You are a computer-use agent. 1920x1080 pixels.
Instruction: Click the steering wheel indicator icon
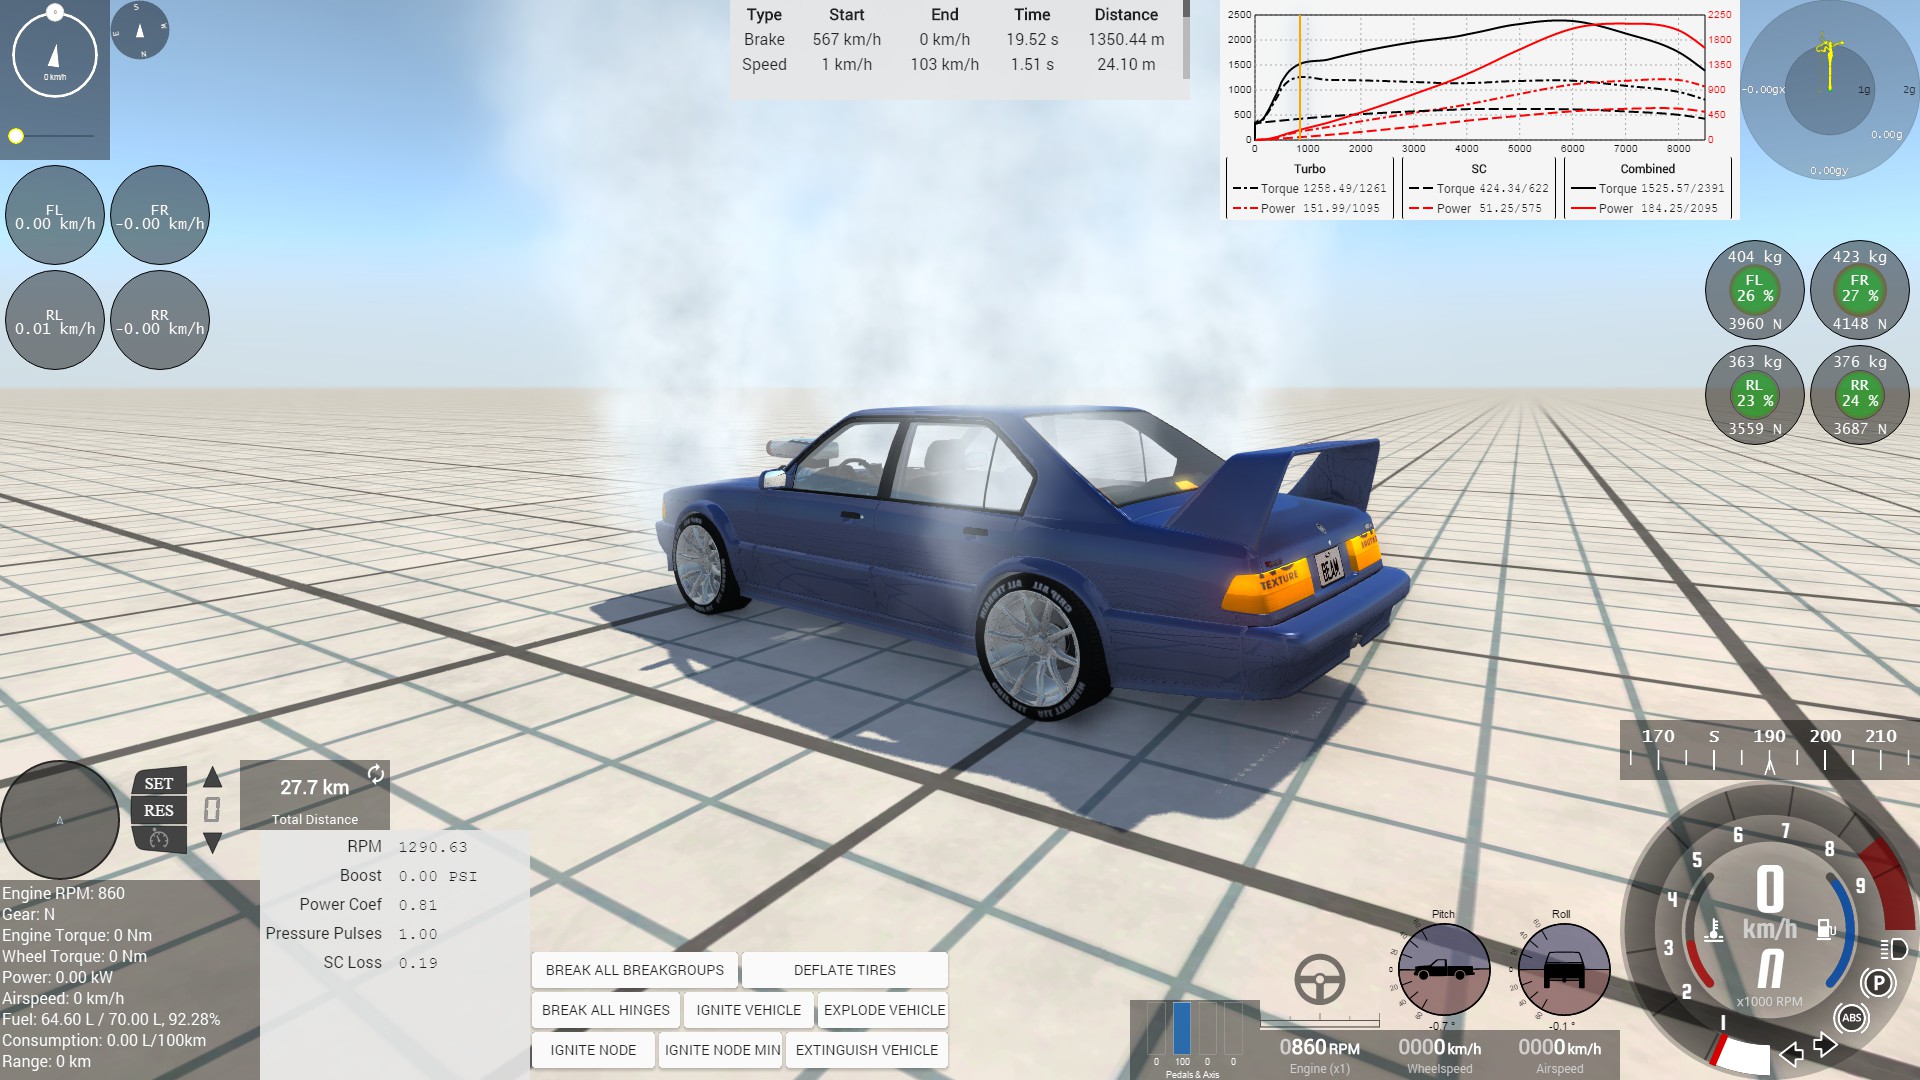pyautogui.click(x=1319, y=979)
